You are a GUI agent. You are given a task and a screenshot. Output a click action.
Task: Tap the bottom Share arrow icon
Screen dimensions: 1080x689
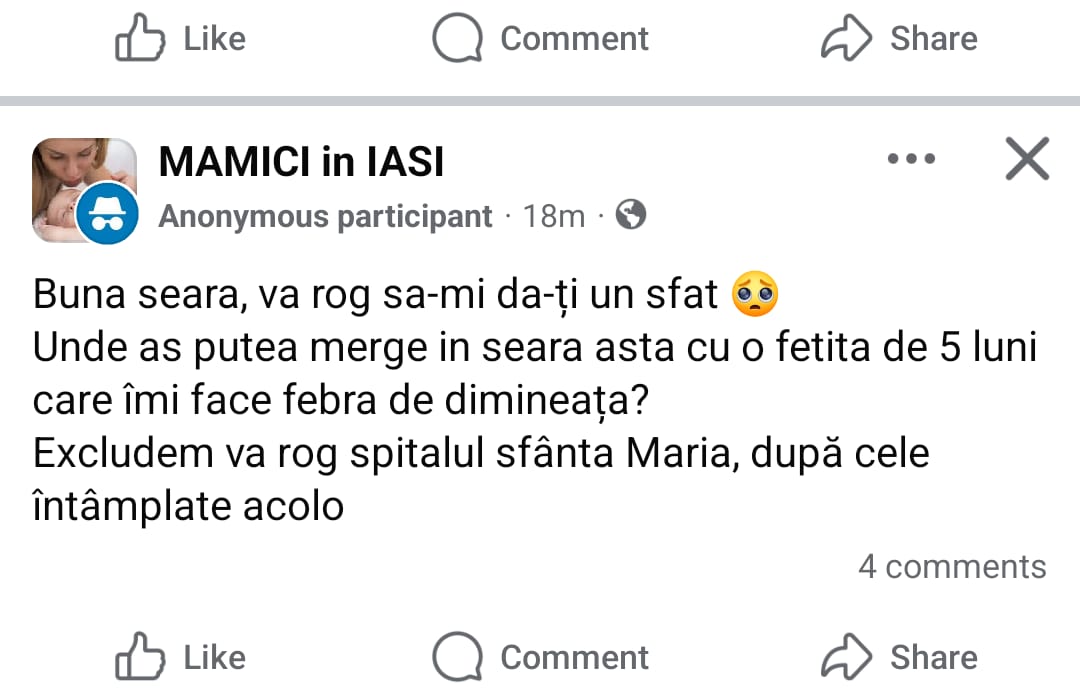pos(846,657)
